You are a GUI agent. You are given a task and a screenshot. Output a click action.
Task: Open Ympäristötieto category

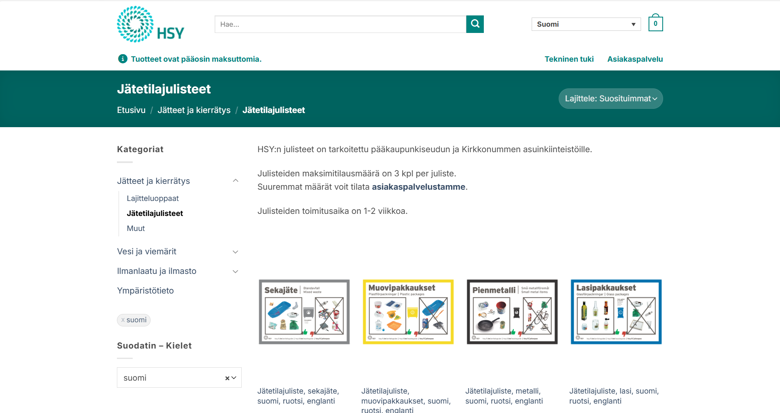[x=145, y=291]
